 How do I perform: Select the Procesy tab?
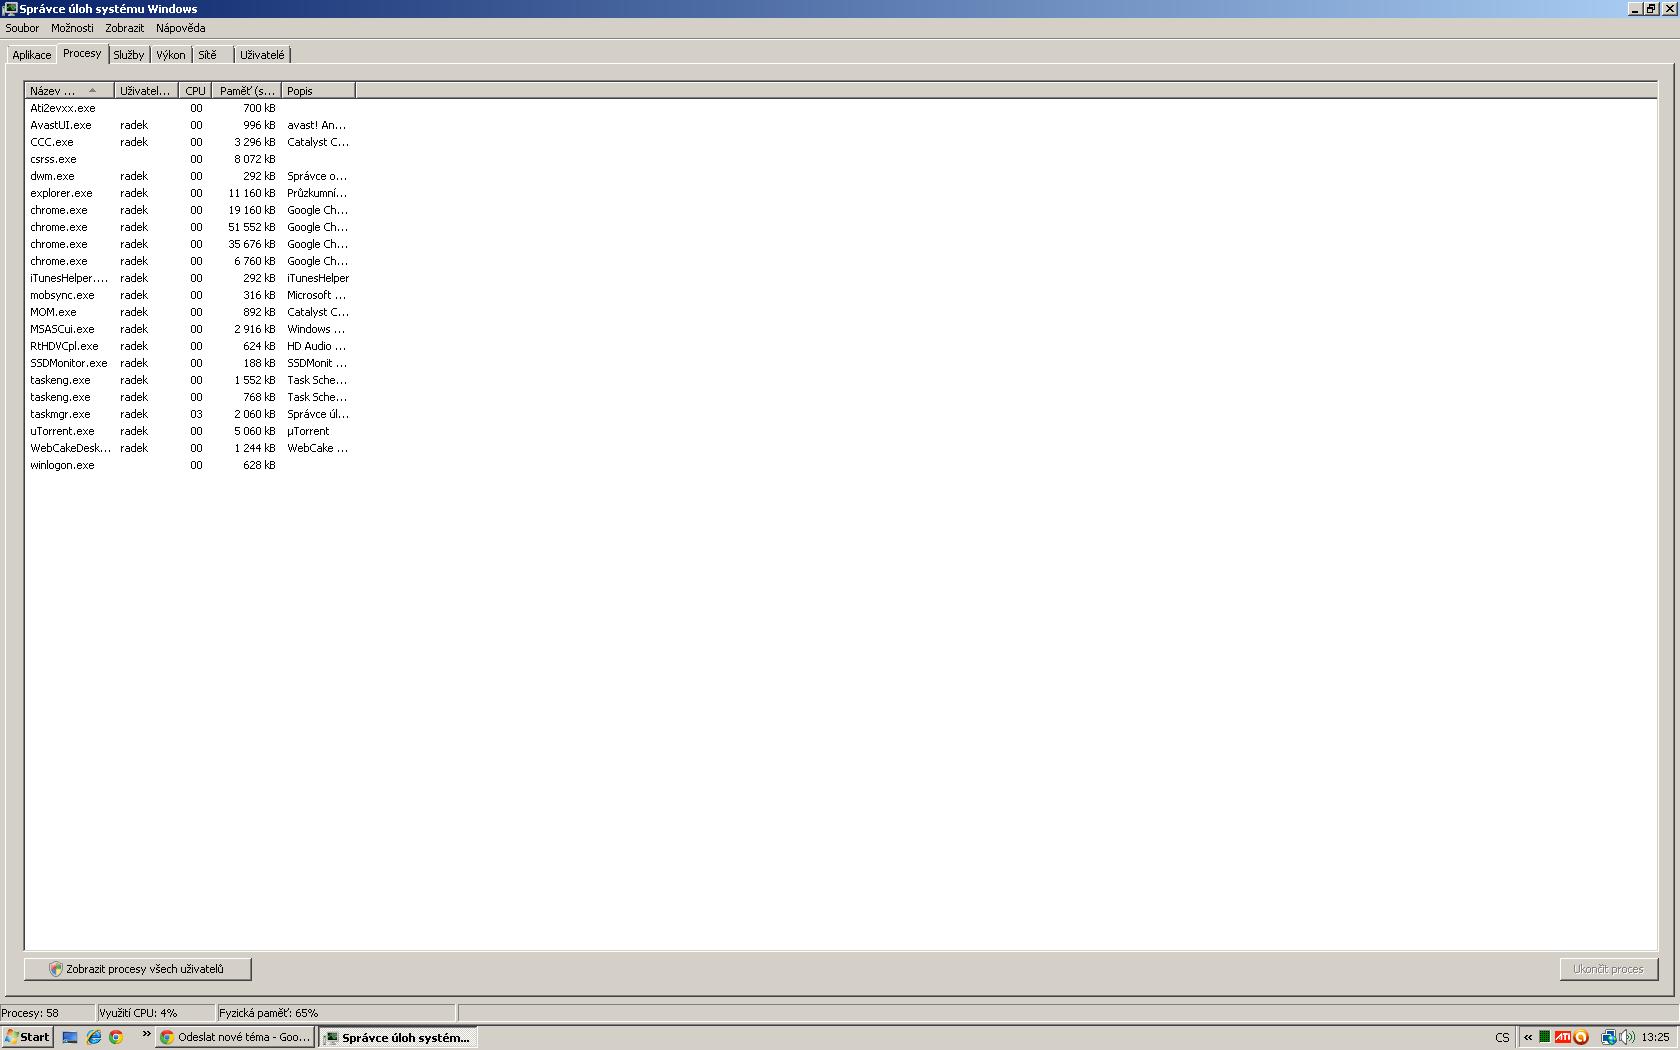coord(82,53)
